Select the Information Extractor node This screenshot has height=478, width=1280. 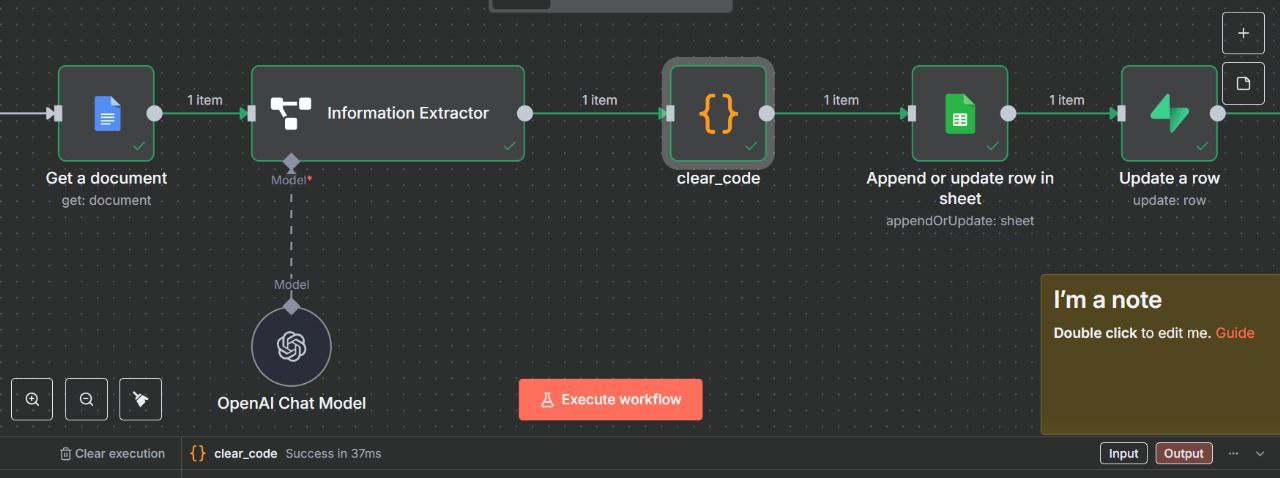tap(387, 113)
